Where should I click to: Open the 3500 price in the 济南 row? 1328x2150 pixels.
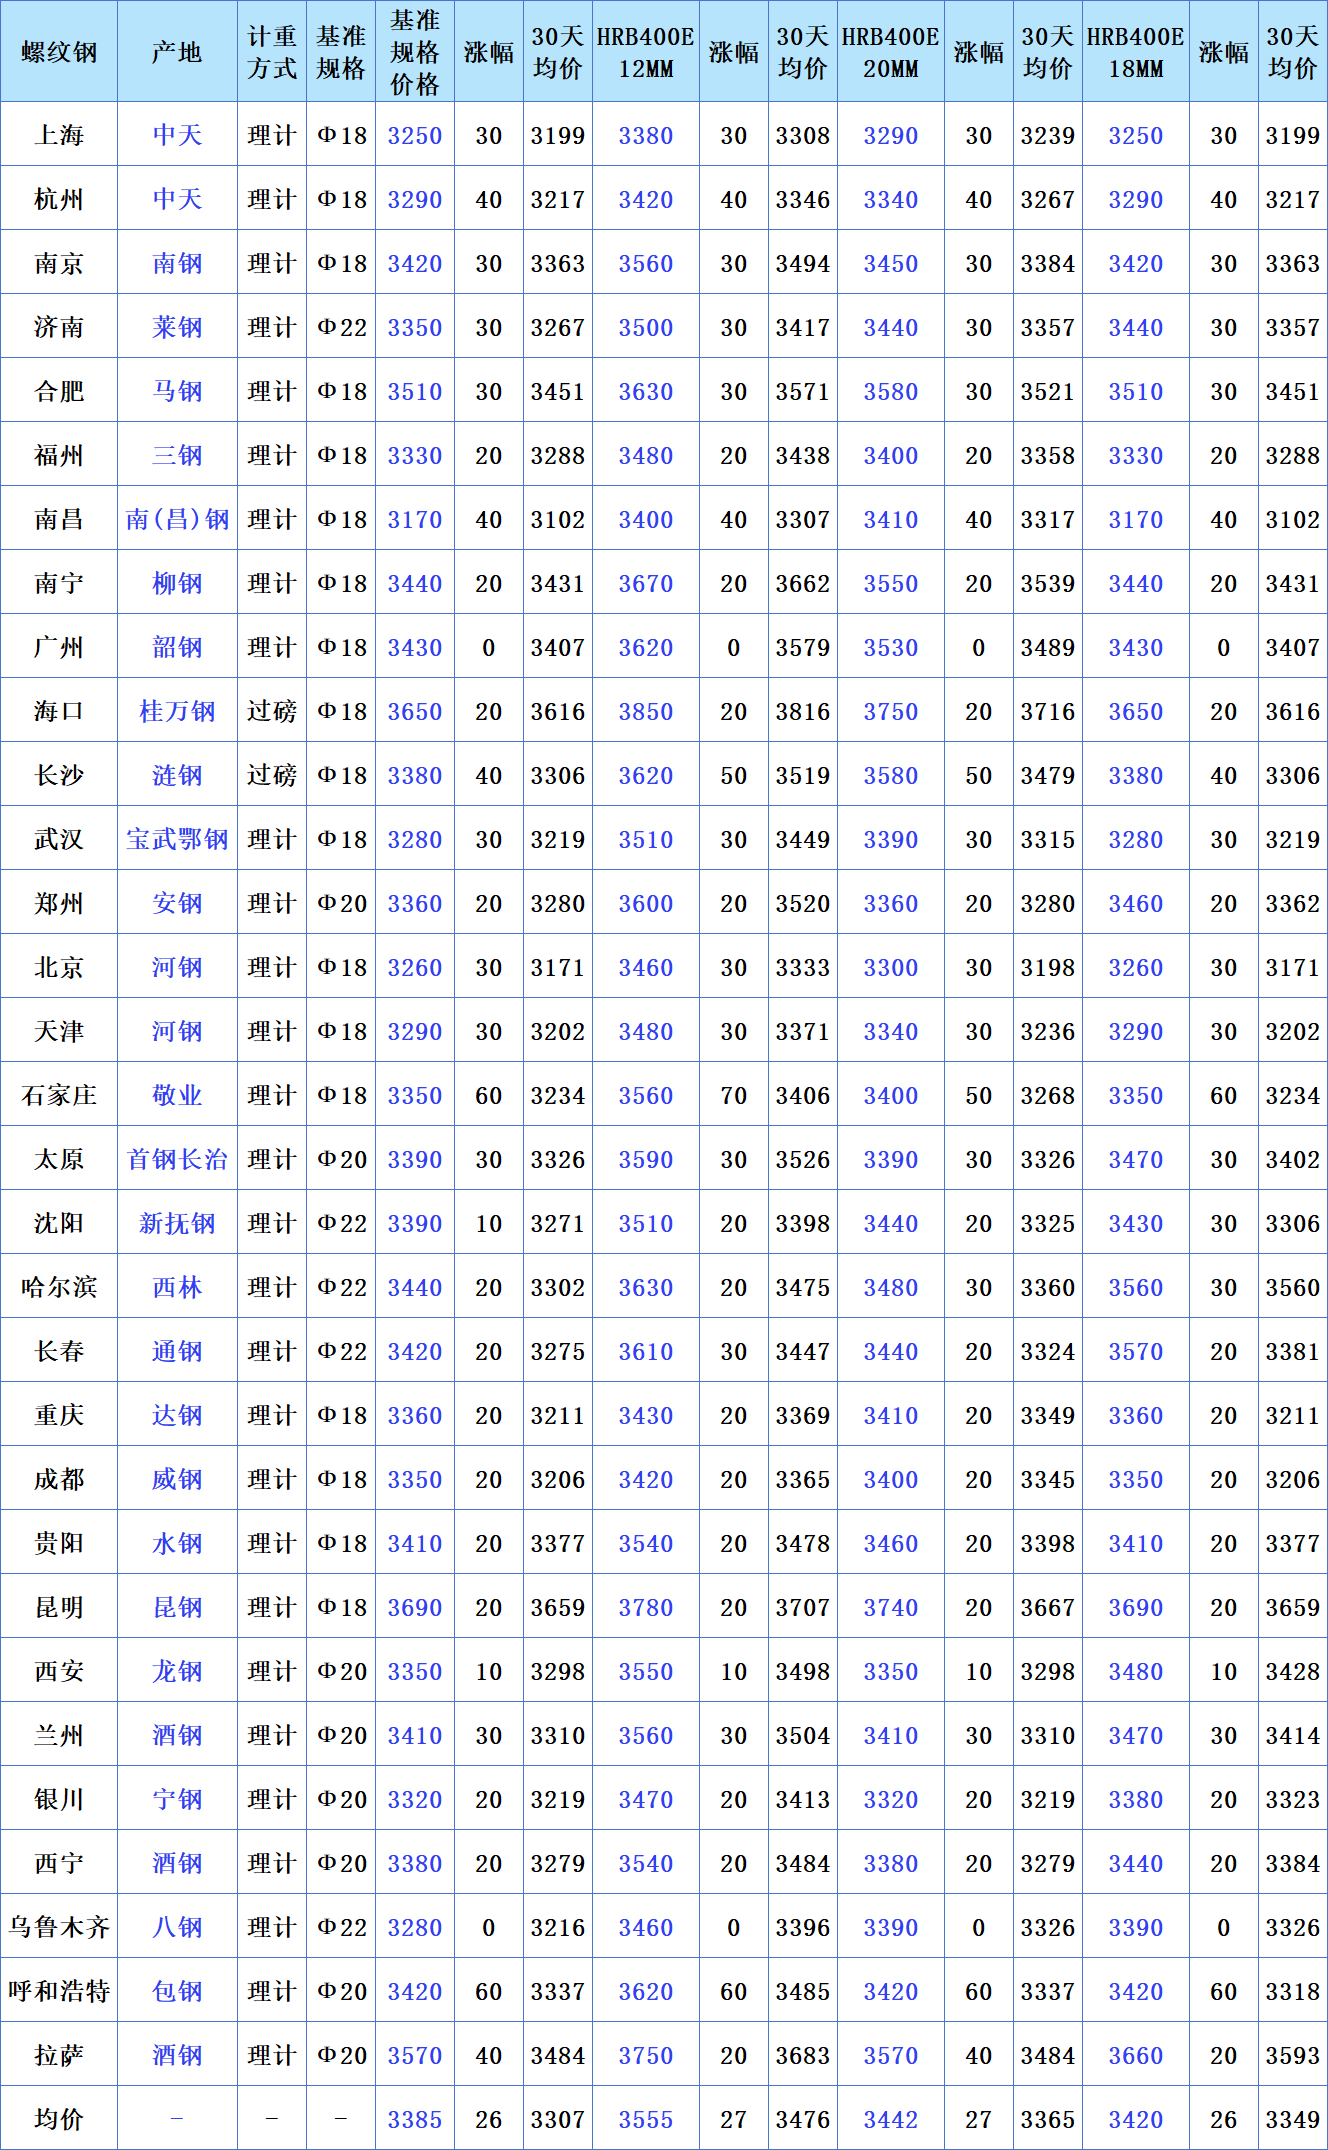(x=646, y=327)
